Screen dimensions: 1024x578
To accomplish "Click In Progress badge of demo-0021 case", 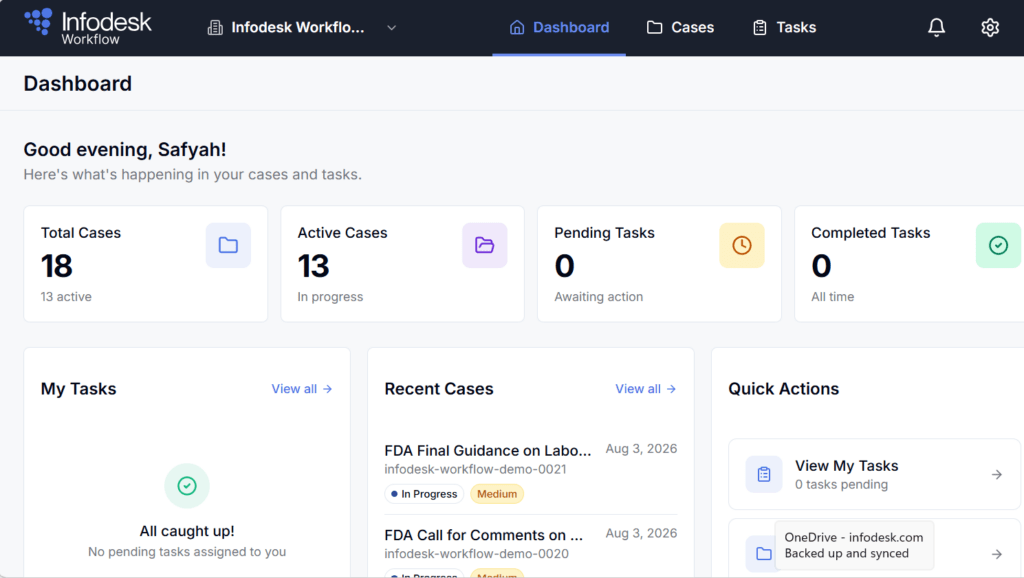I will (x=424, y=494).
